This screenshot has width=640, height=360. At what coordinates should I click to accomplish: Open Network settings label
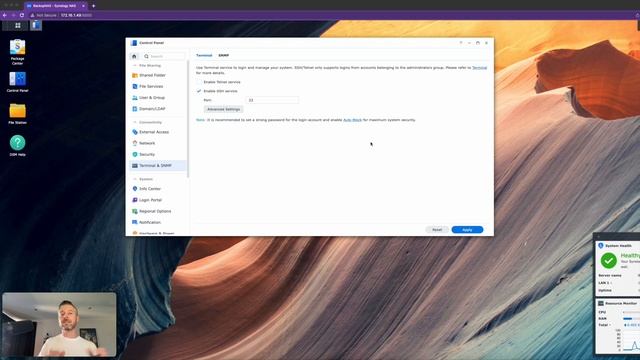pyautogui.click(x=147, y=143)
